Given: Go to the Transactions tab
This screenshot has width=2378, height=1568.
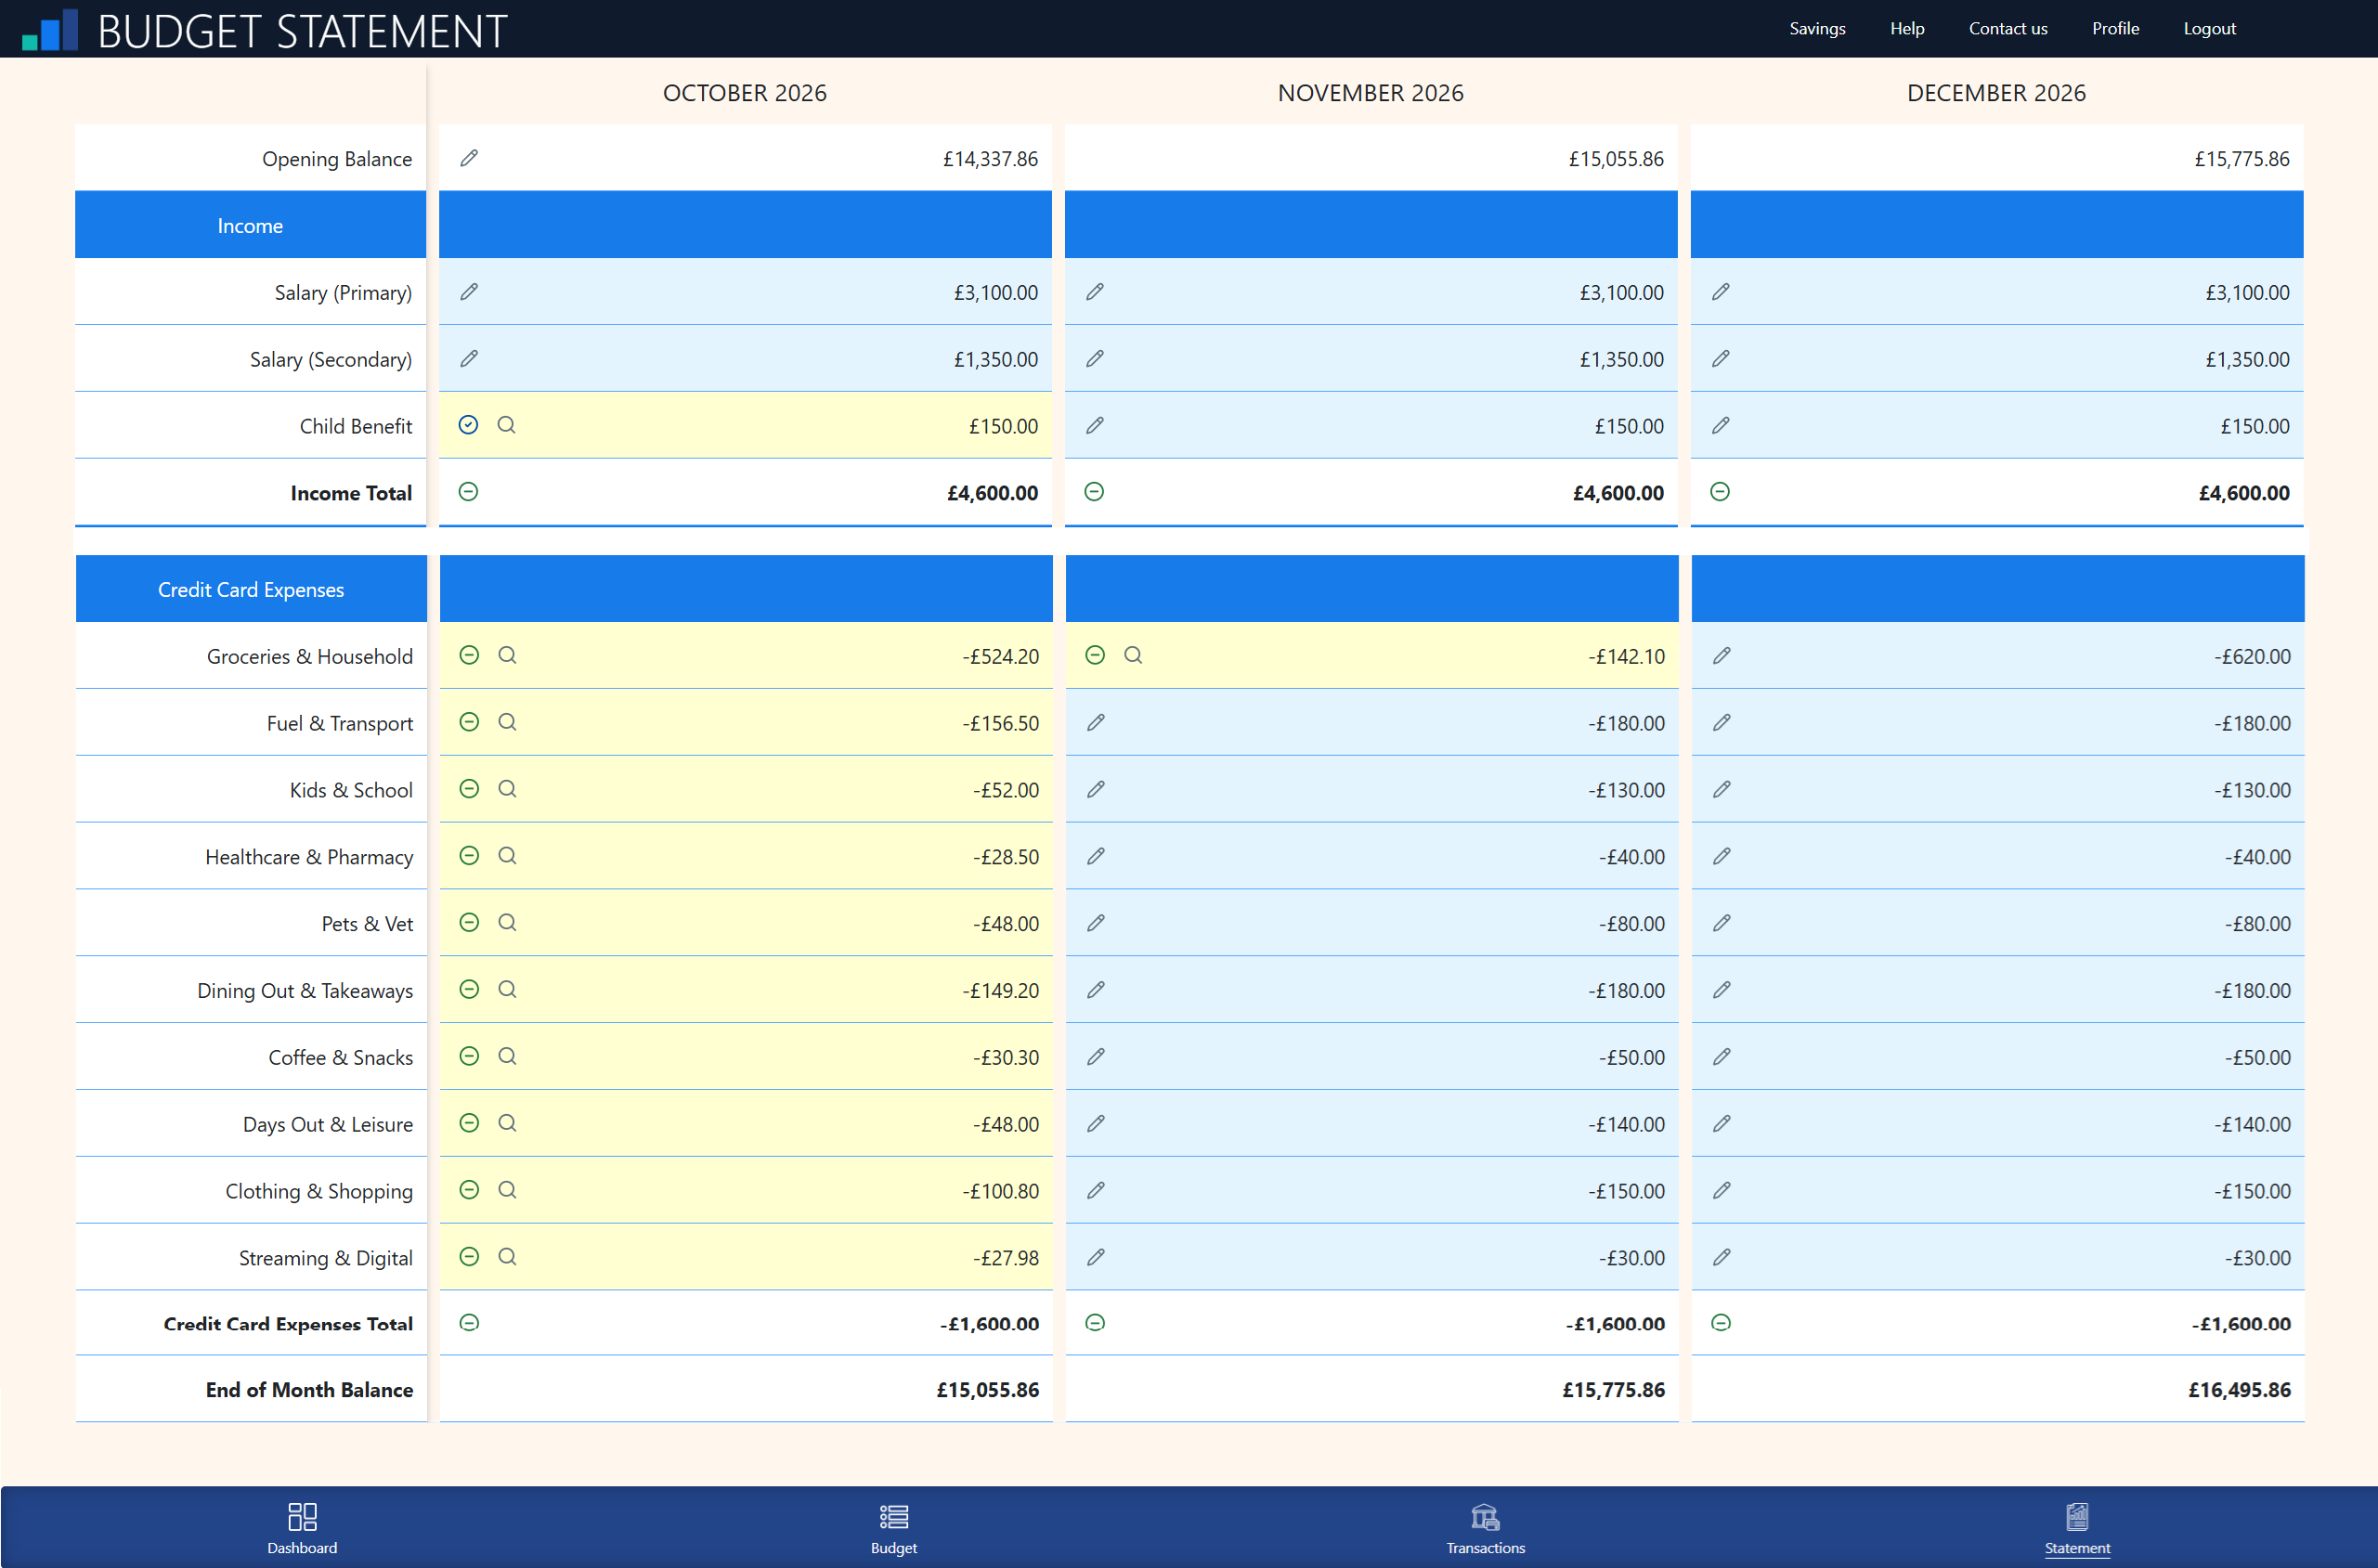Looking at the screenshot, I should click(x=1485, y=1528).
